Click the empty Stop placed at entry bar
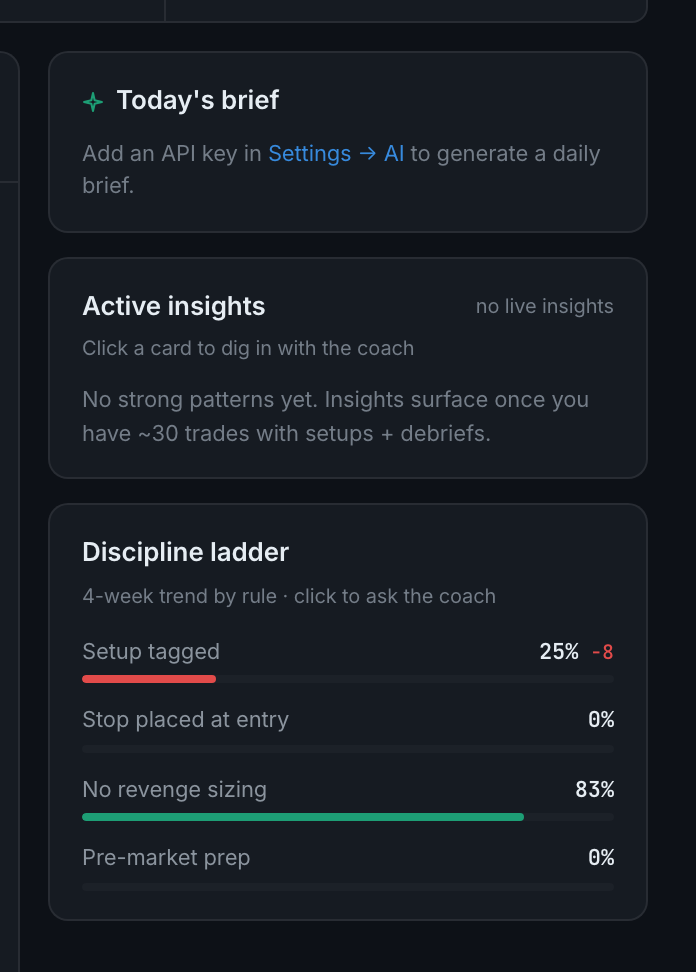The image size is (696, 972). point(348,749)
